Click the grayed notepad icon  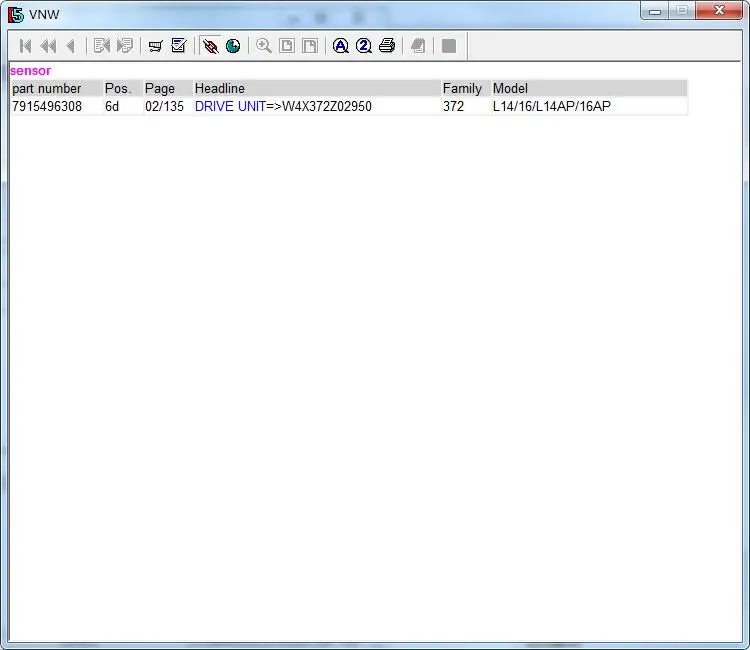point(418,46)
